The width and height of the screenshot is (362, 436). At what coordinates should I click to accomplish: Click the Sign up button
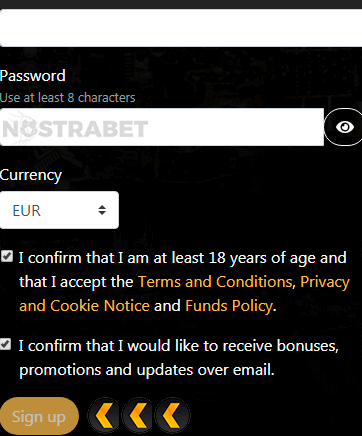39,416
